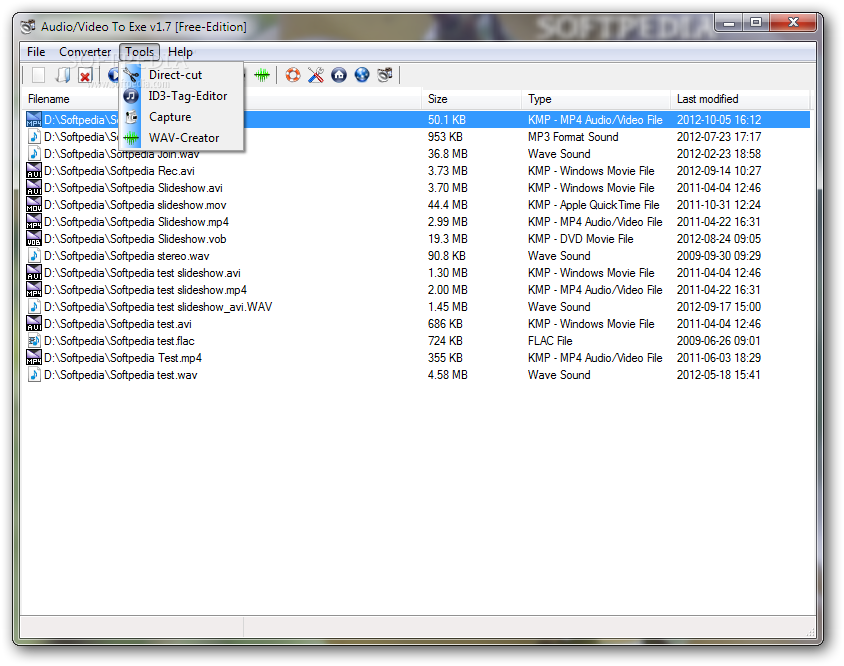This screenshot has width=844, height=666.
Task: Choose Direct-cut from the Tools menu
Action: [x=181, y=75]
